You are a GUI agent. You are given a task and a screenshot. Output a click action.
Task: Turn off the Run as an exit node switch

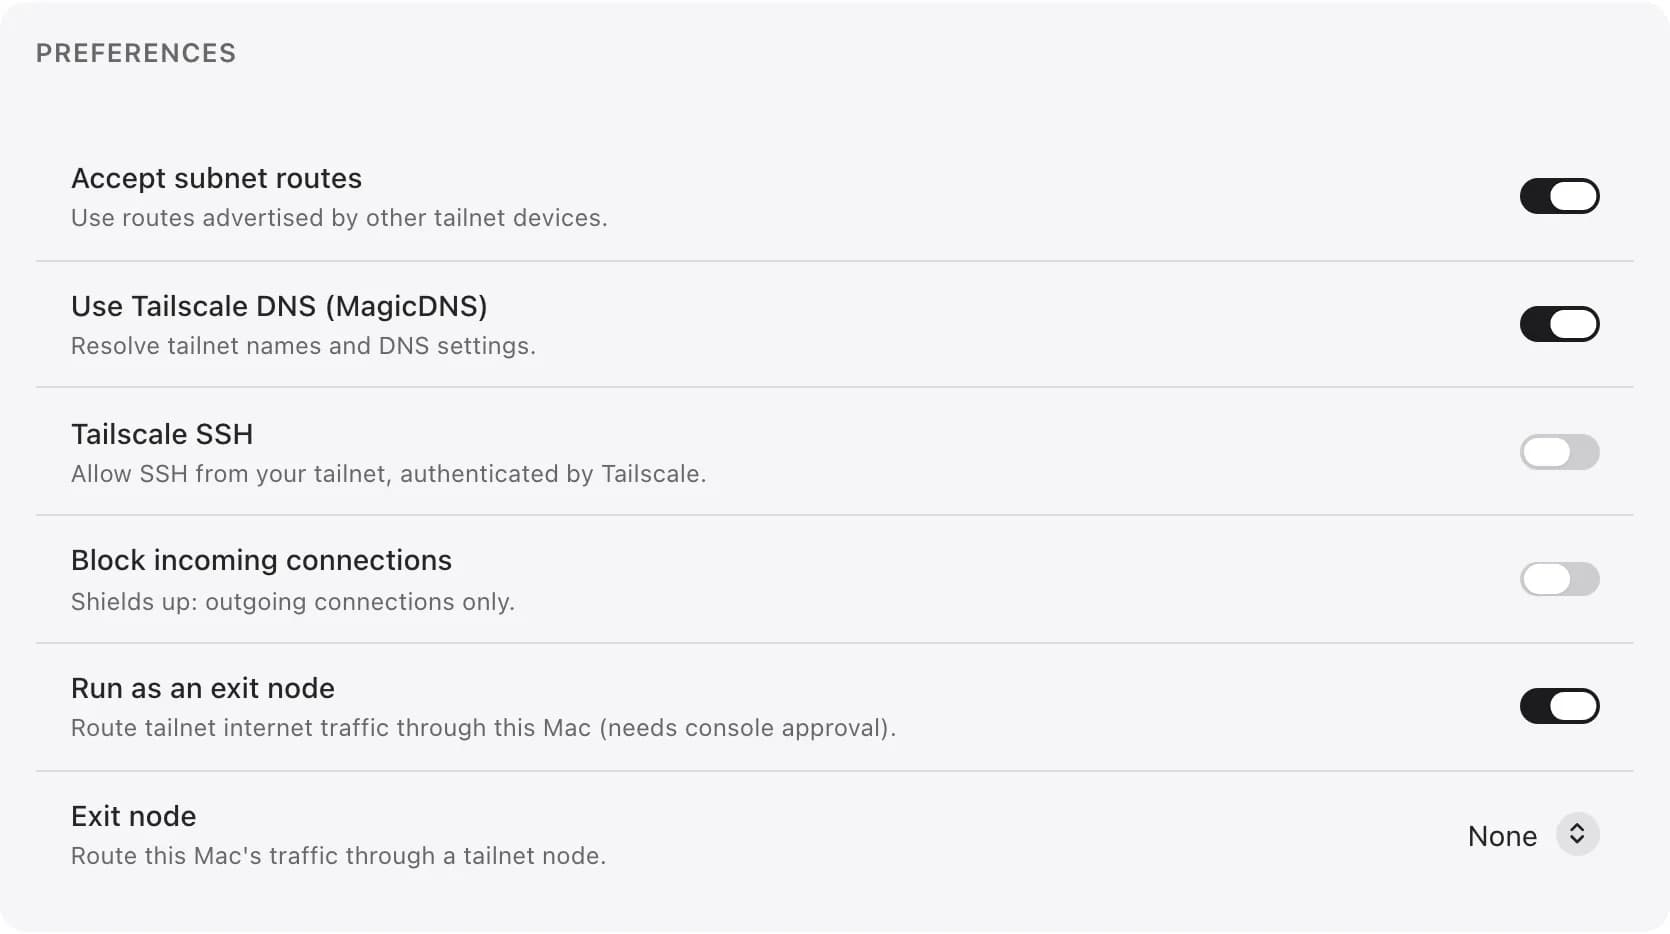point(1559,706)
